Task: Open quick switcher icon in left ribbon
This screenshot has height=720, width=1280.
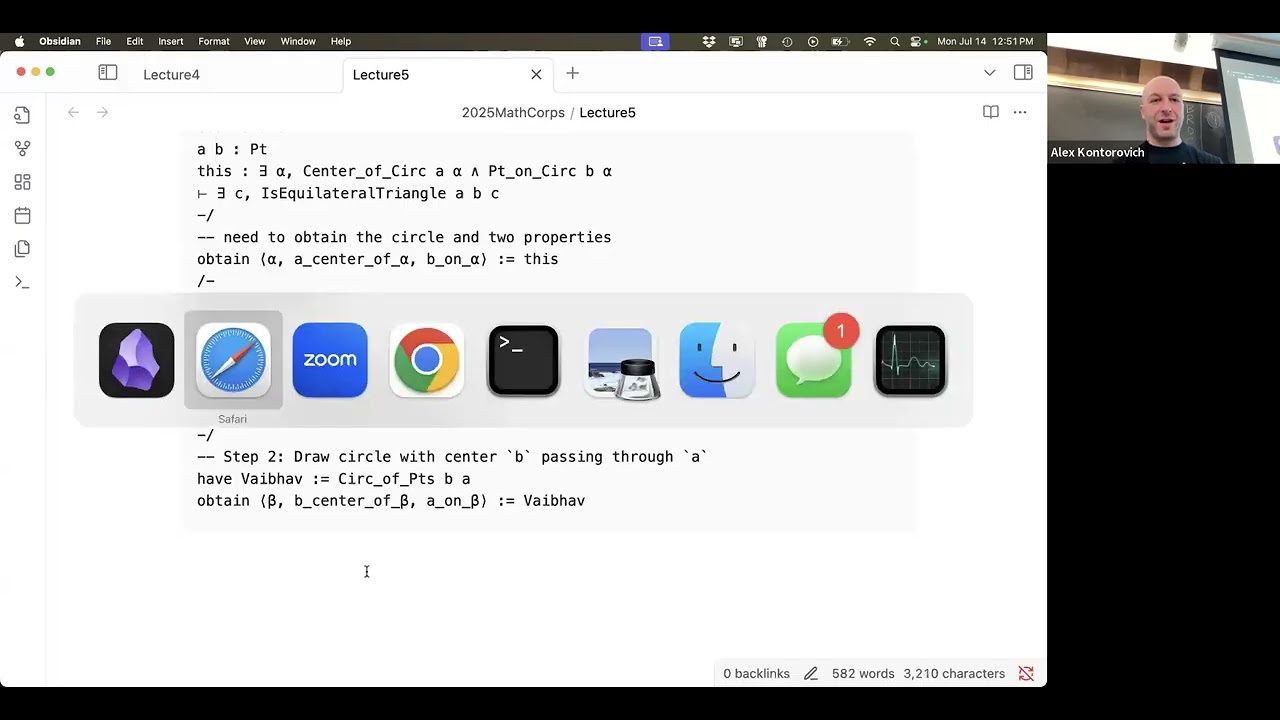Action: tap(22, 115)
